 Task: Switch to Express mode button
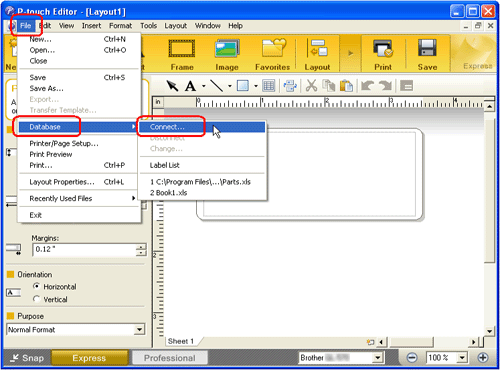[x=89, y=358]
